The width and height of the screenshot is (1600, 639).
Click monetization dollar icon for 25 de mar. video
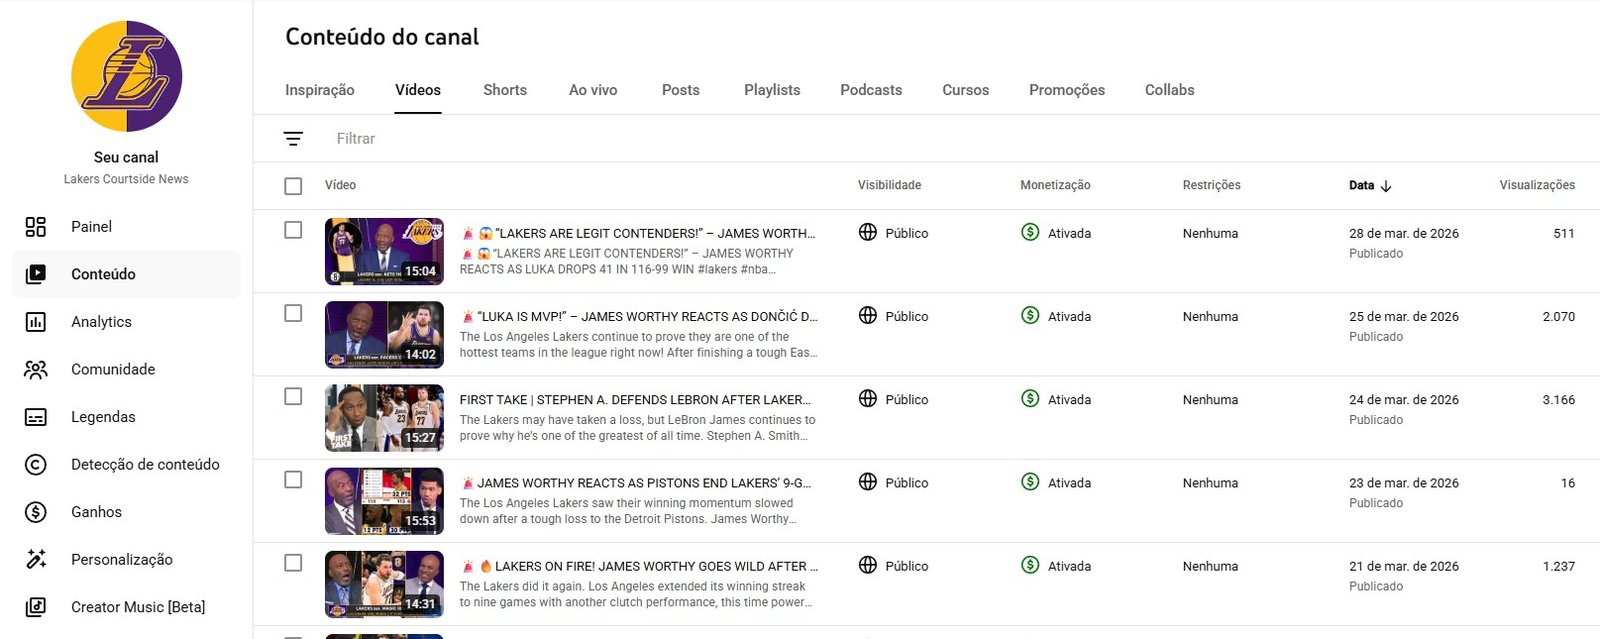1030,315
